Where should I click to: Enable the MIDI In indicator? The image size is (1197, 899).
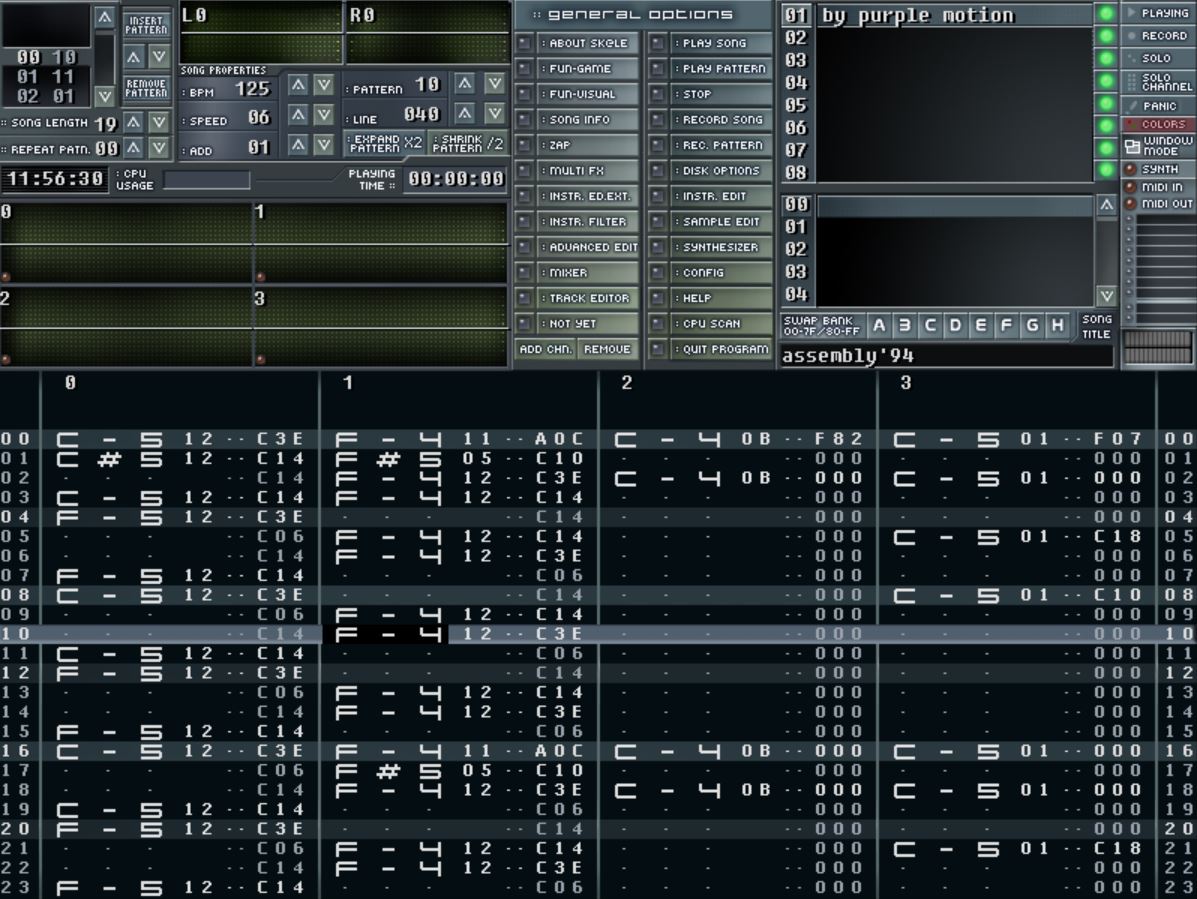[1131, 187]
